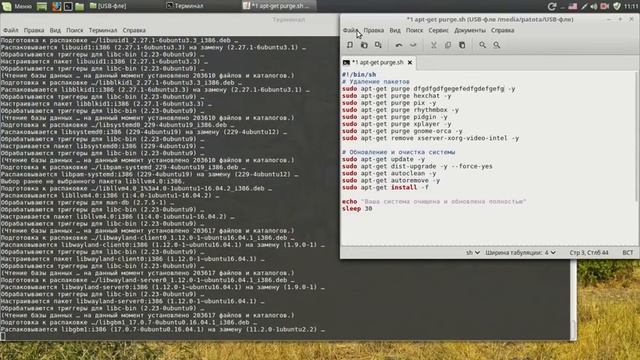Open Сервис menu in the text editor
Screen dimensions: 640x360
(438, 30)
